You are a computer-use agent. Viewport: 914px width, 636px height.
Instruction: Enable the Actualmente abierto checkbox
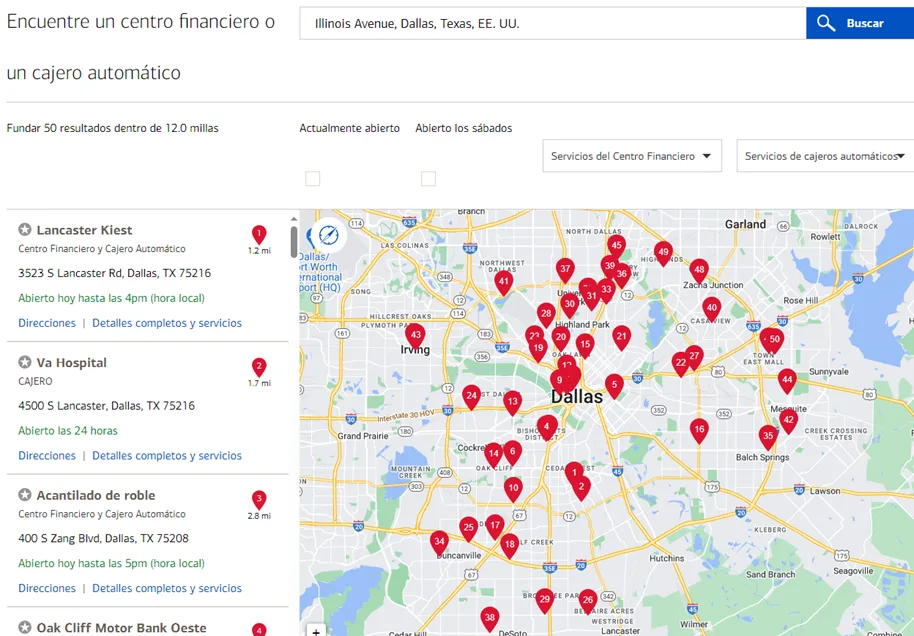point(312,178)
